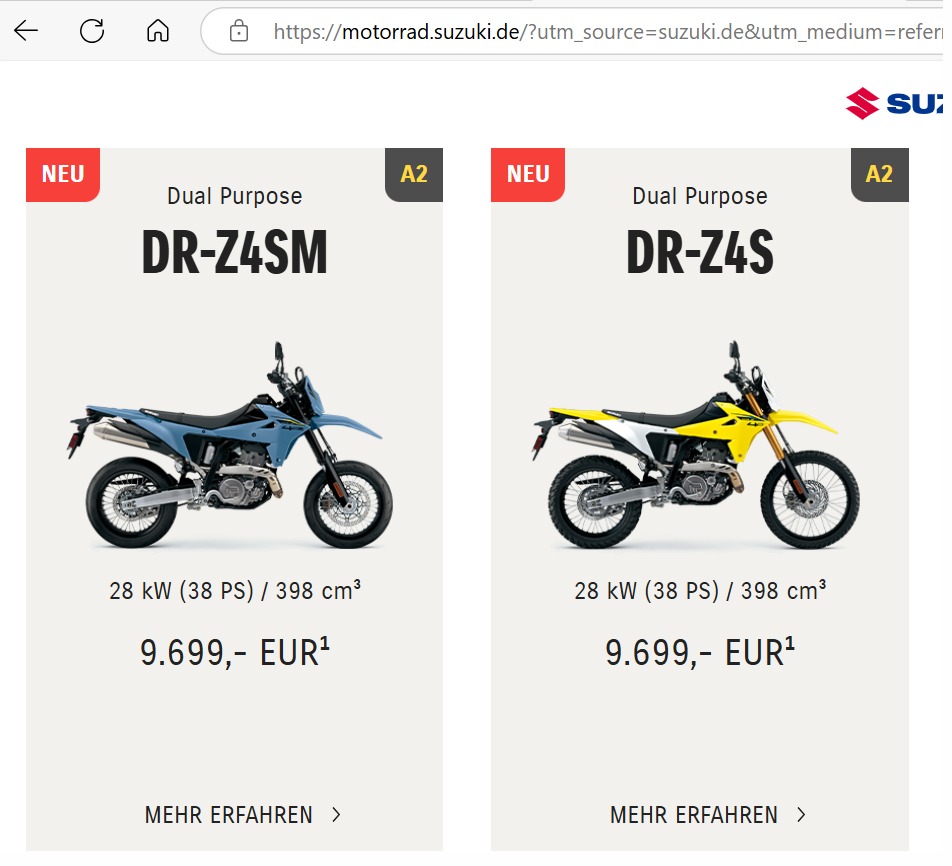952x866 pixels.
Task: Click the Suzuki logo
Action: pyautogui.click(x=895, y=103)
